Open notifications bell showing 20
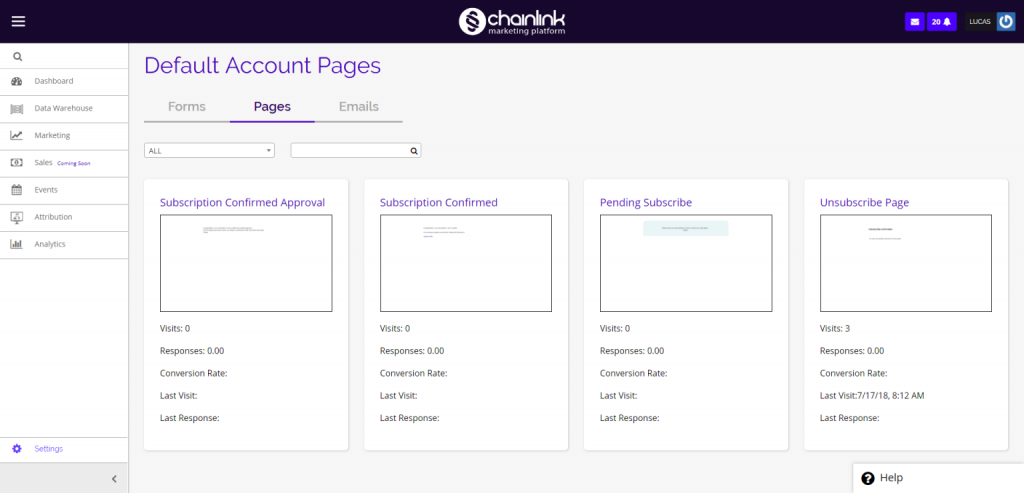Image resolution: width=1024 pixels, height=493 pixels. (941, 22)
